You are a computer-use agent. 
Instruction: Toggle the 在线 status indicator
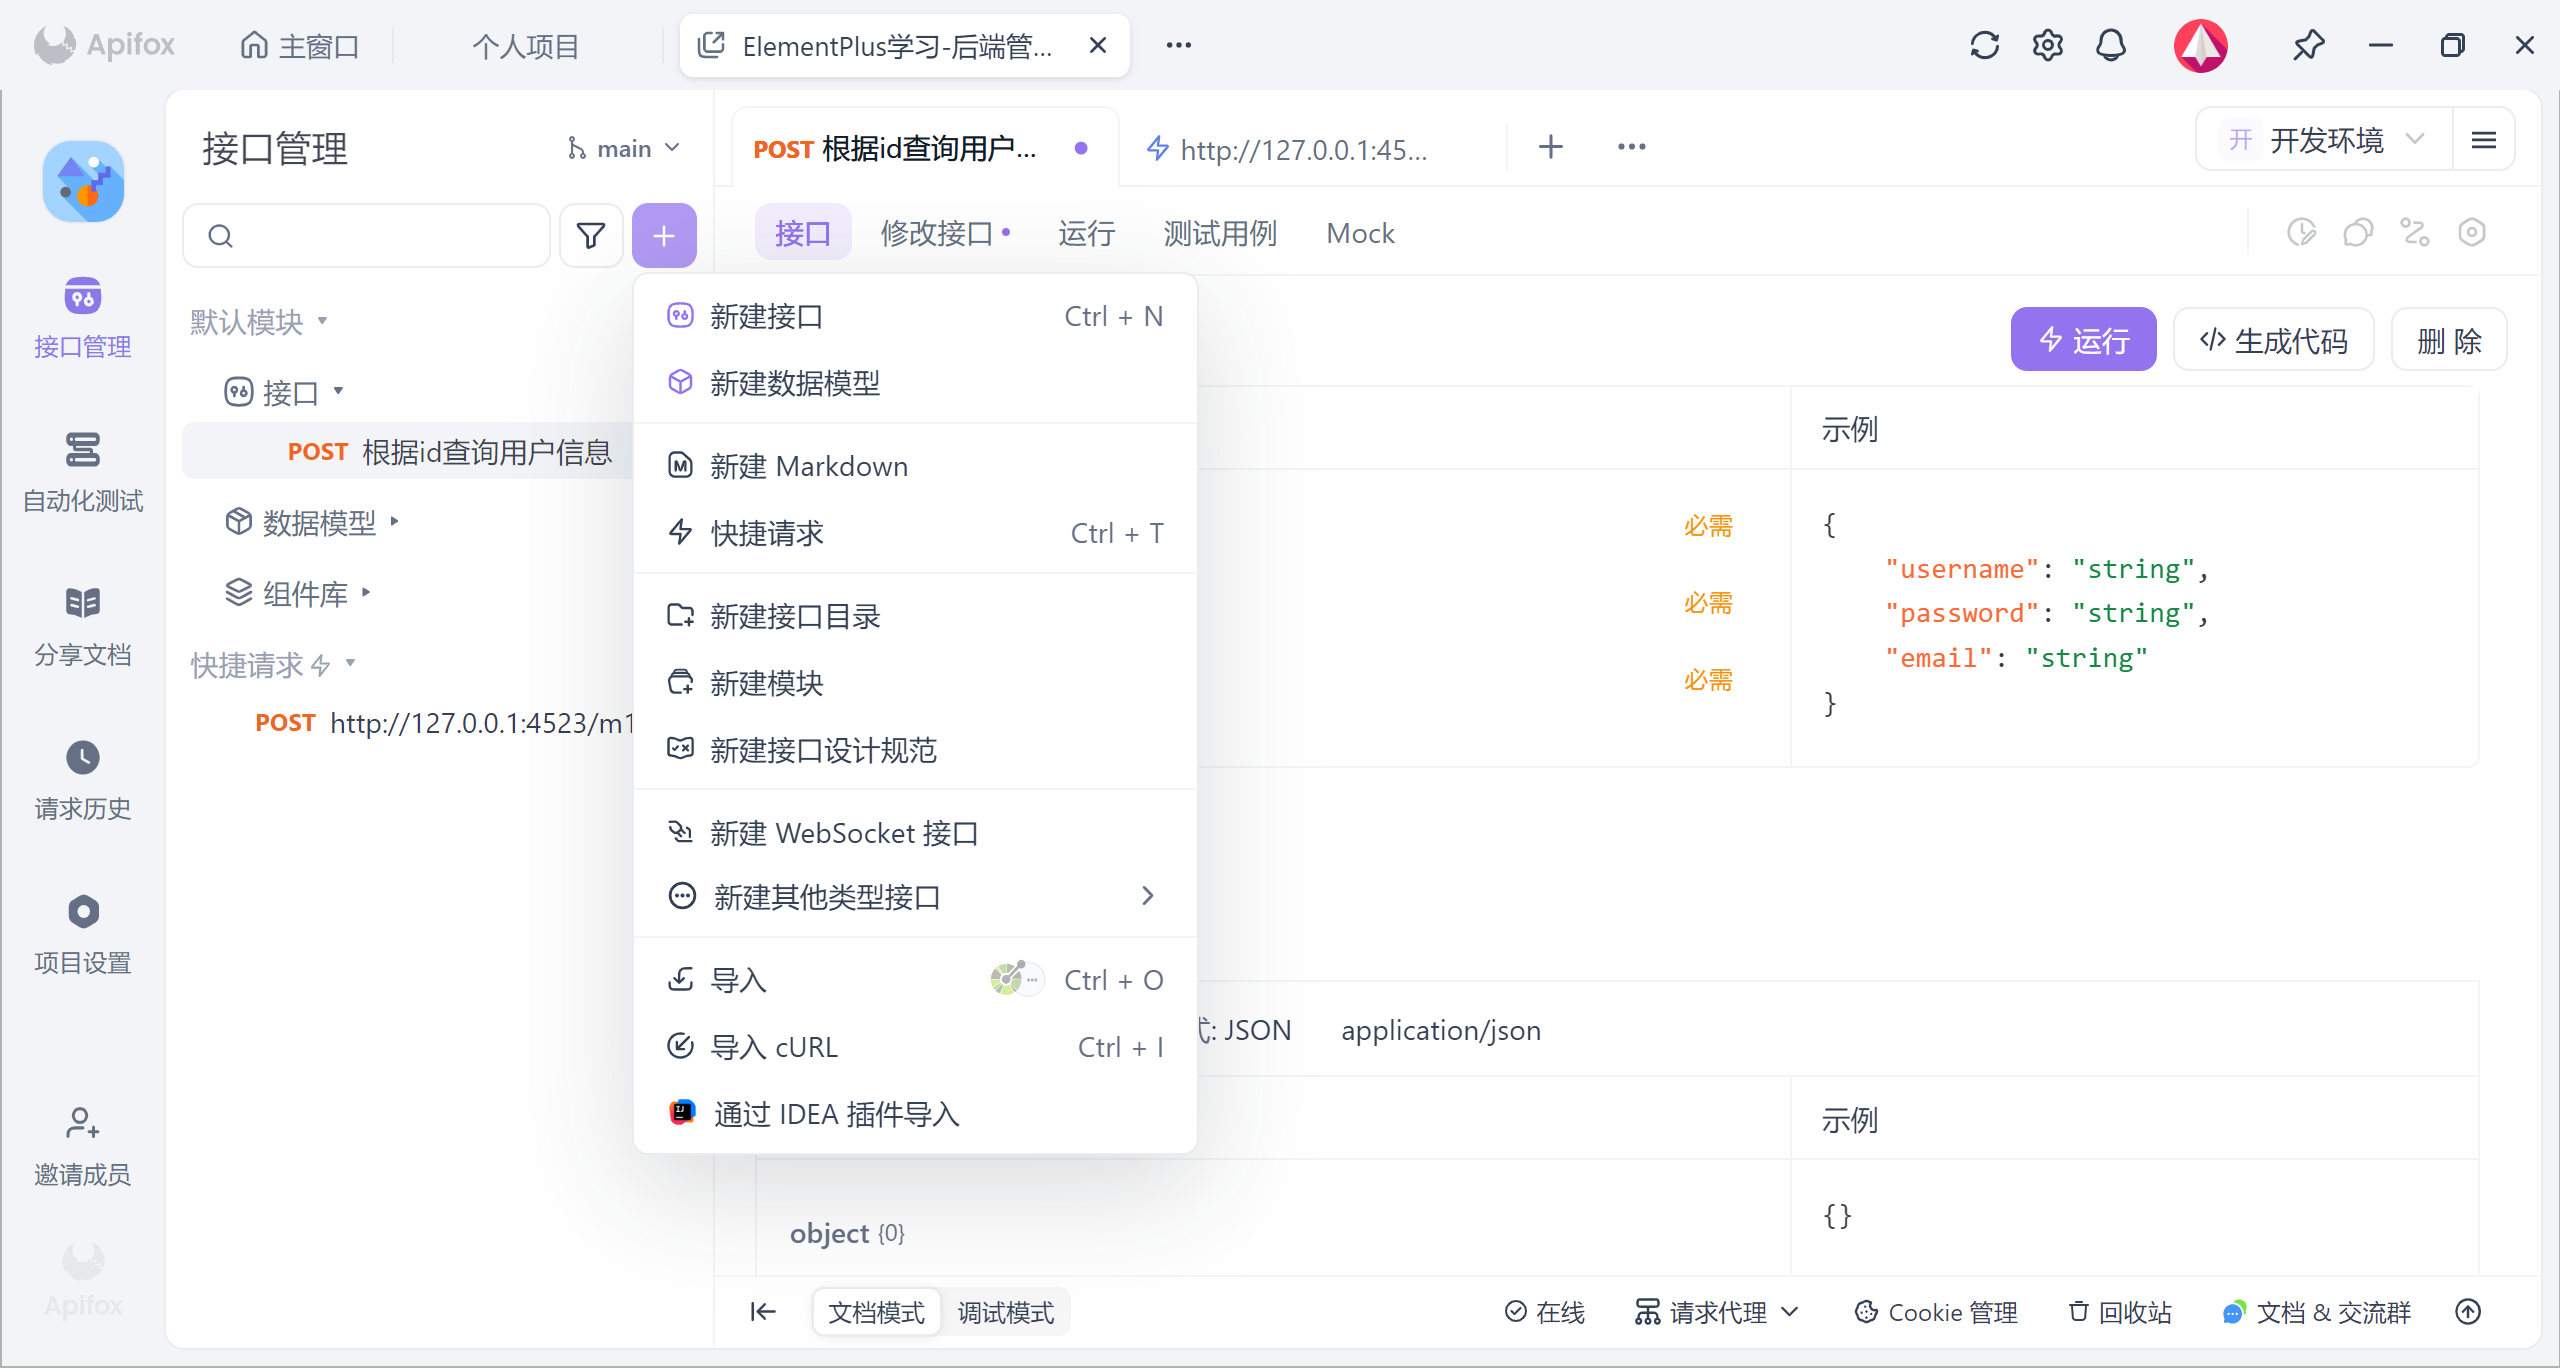coord(1545,1312)
